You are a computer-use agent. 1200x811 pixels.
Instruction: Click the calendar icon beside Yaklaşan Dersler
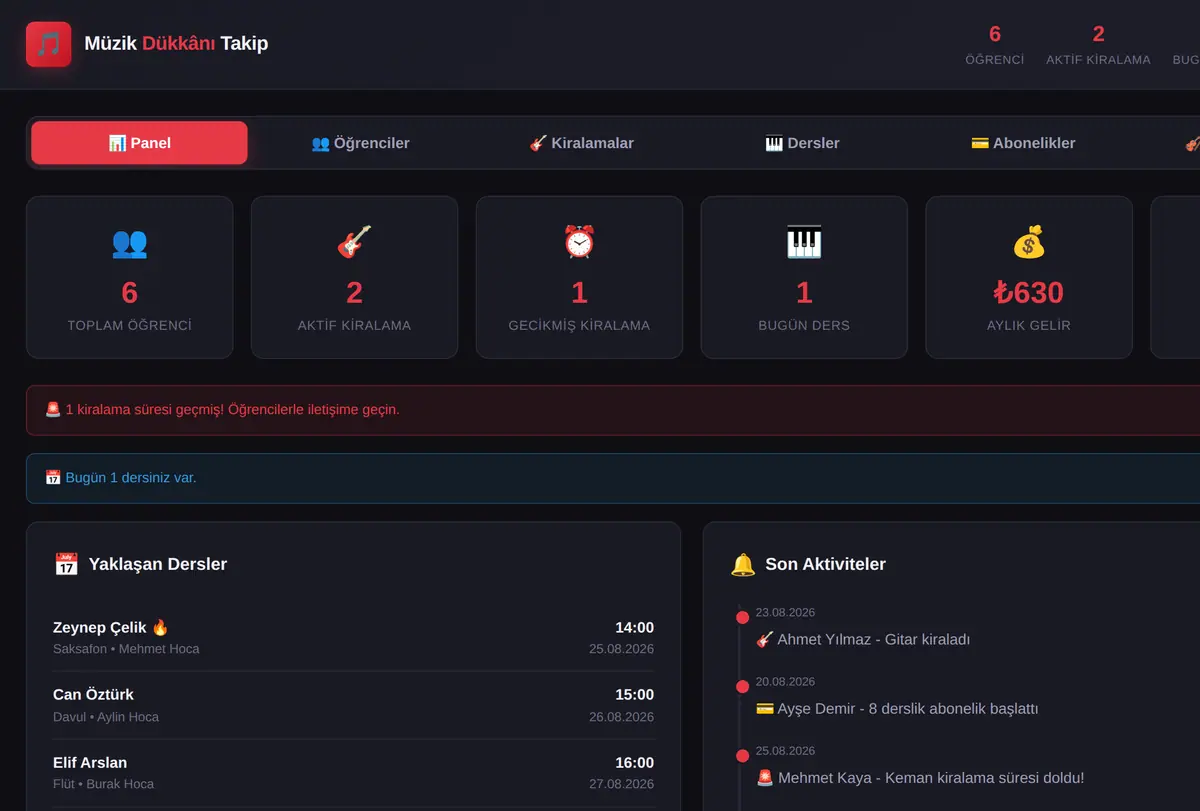[66, 564]
